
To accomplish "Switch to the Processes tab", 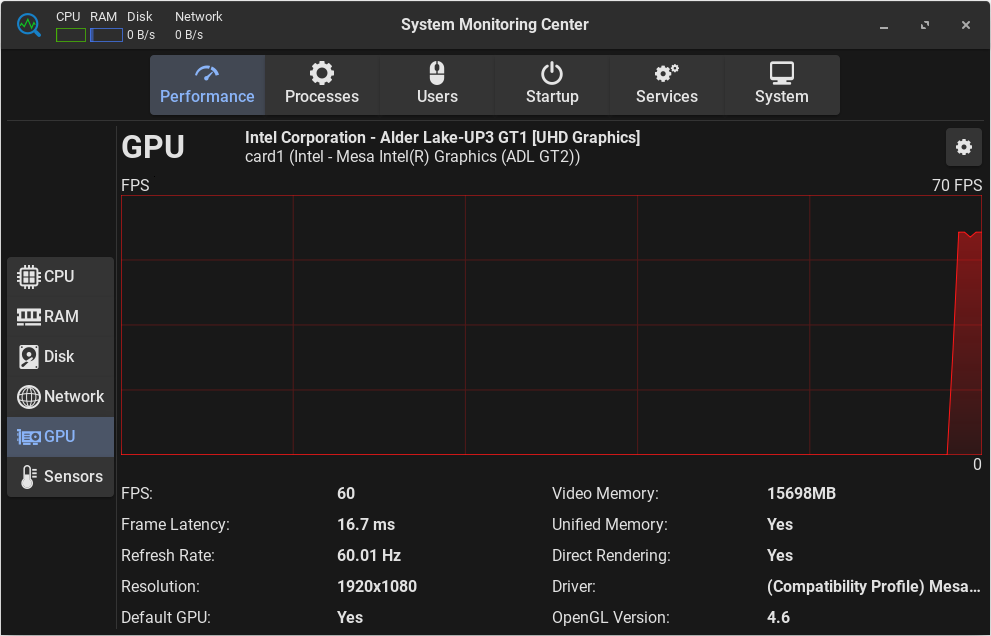I will pyautogui.click(x=322, y=85).
